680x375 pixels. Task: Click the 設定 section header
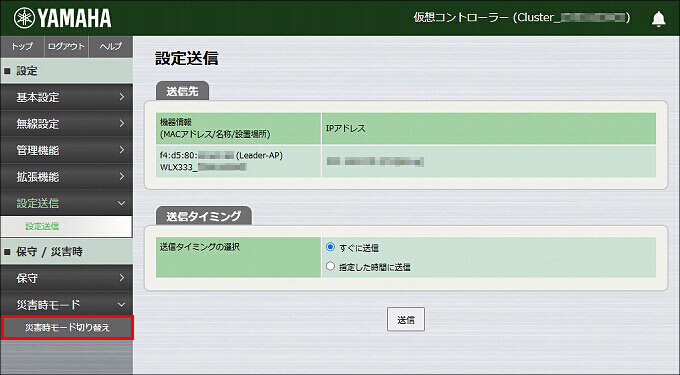click(x=67, y=71)
